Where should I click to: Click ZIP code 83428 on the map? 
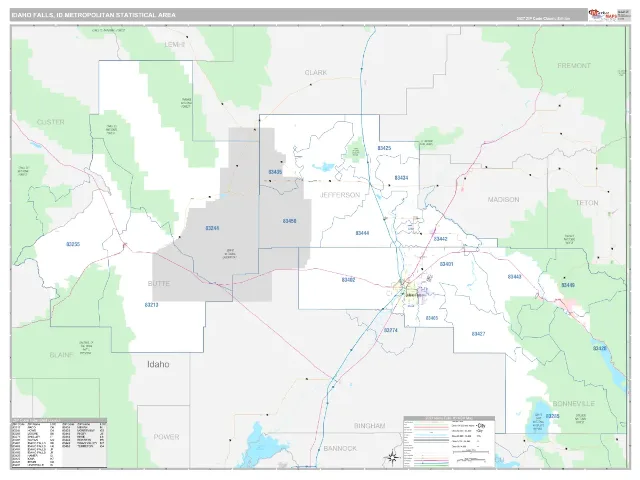(x=600, y=349)
